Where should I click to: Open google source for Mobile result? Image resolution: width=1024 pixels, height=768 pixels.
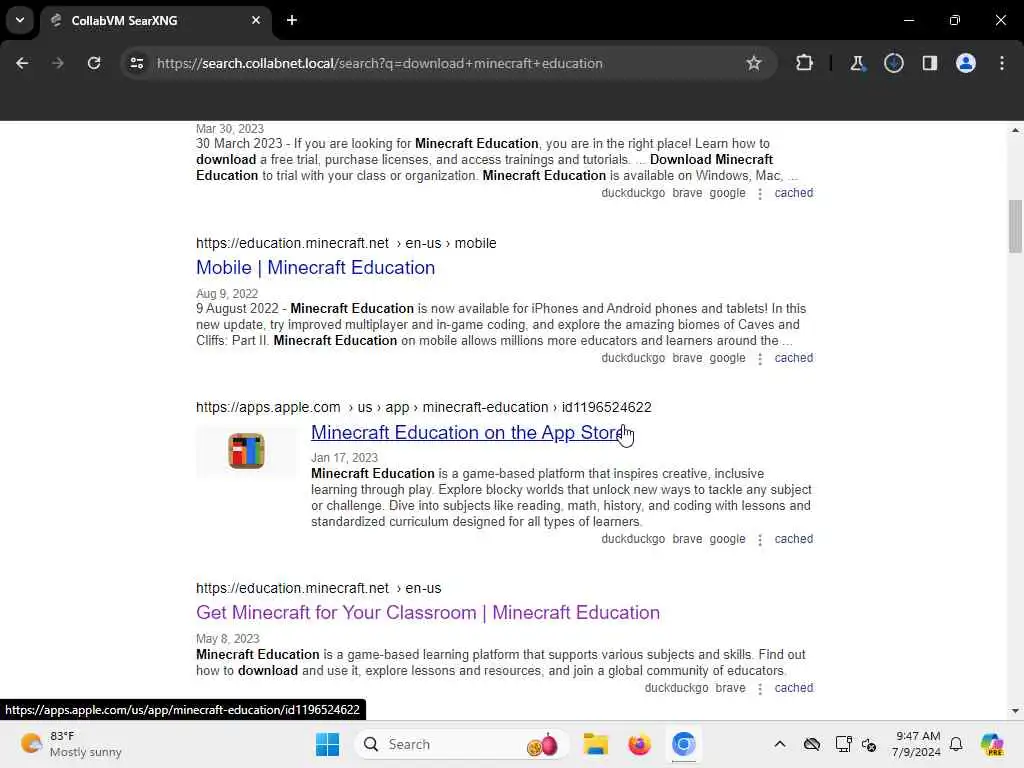tap(728, 359)
